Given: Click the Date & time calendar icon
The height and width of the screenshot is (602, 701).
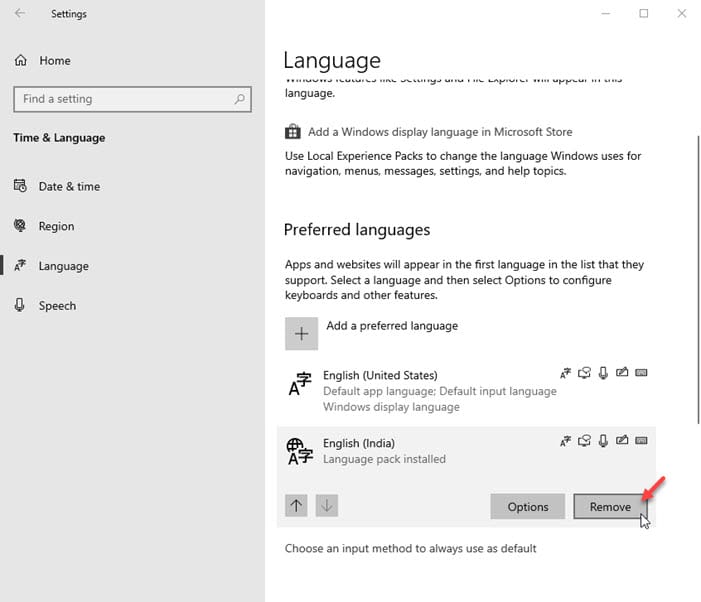Looking at the screenshot, I should [20, 185].
